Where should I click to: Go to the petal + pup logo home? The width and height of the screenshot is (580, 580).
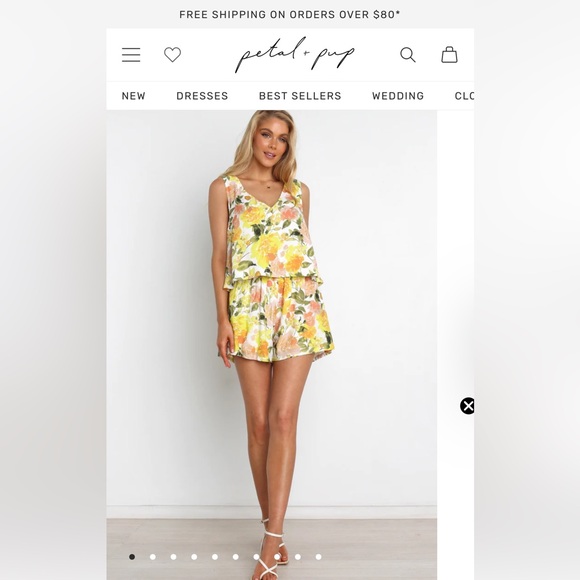click(x=295, y=54)
